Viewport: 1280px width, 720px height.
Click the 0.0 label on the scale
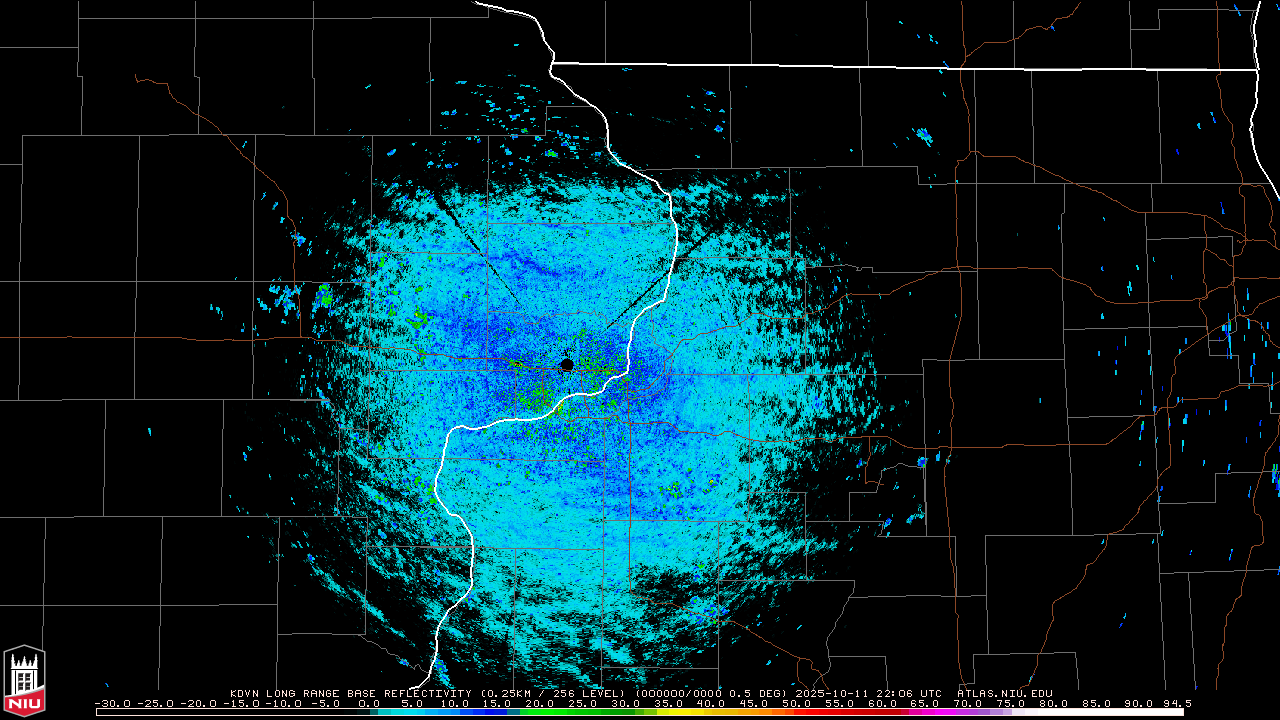369,703
